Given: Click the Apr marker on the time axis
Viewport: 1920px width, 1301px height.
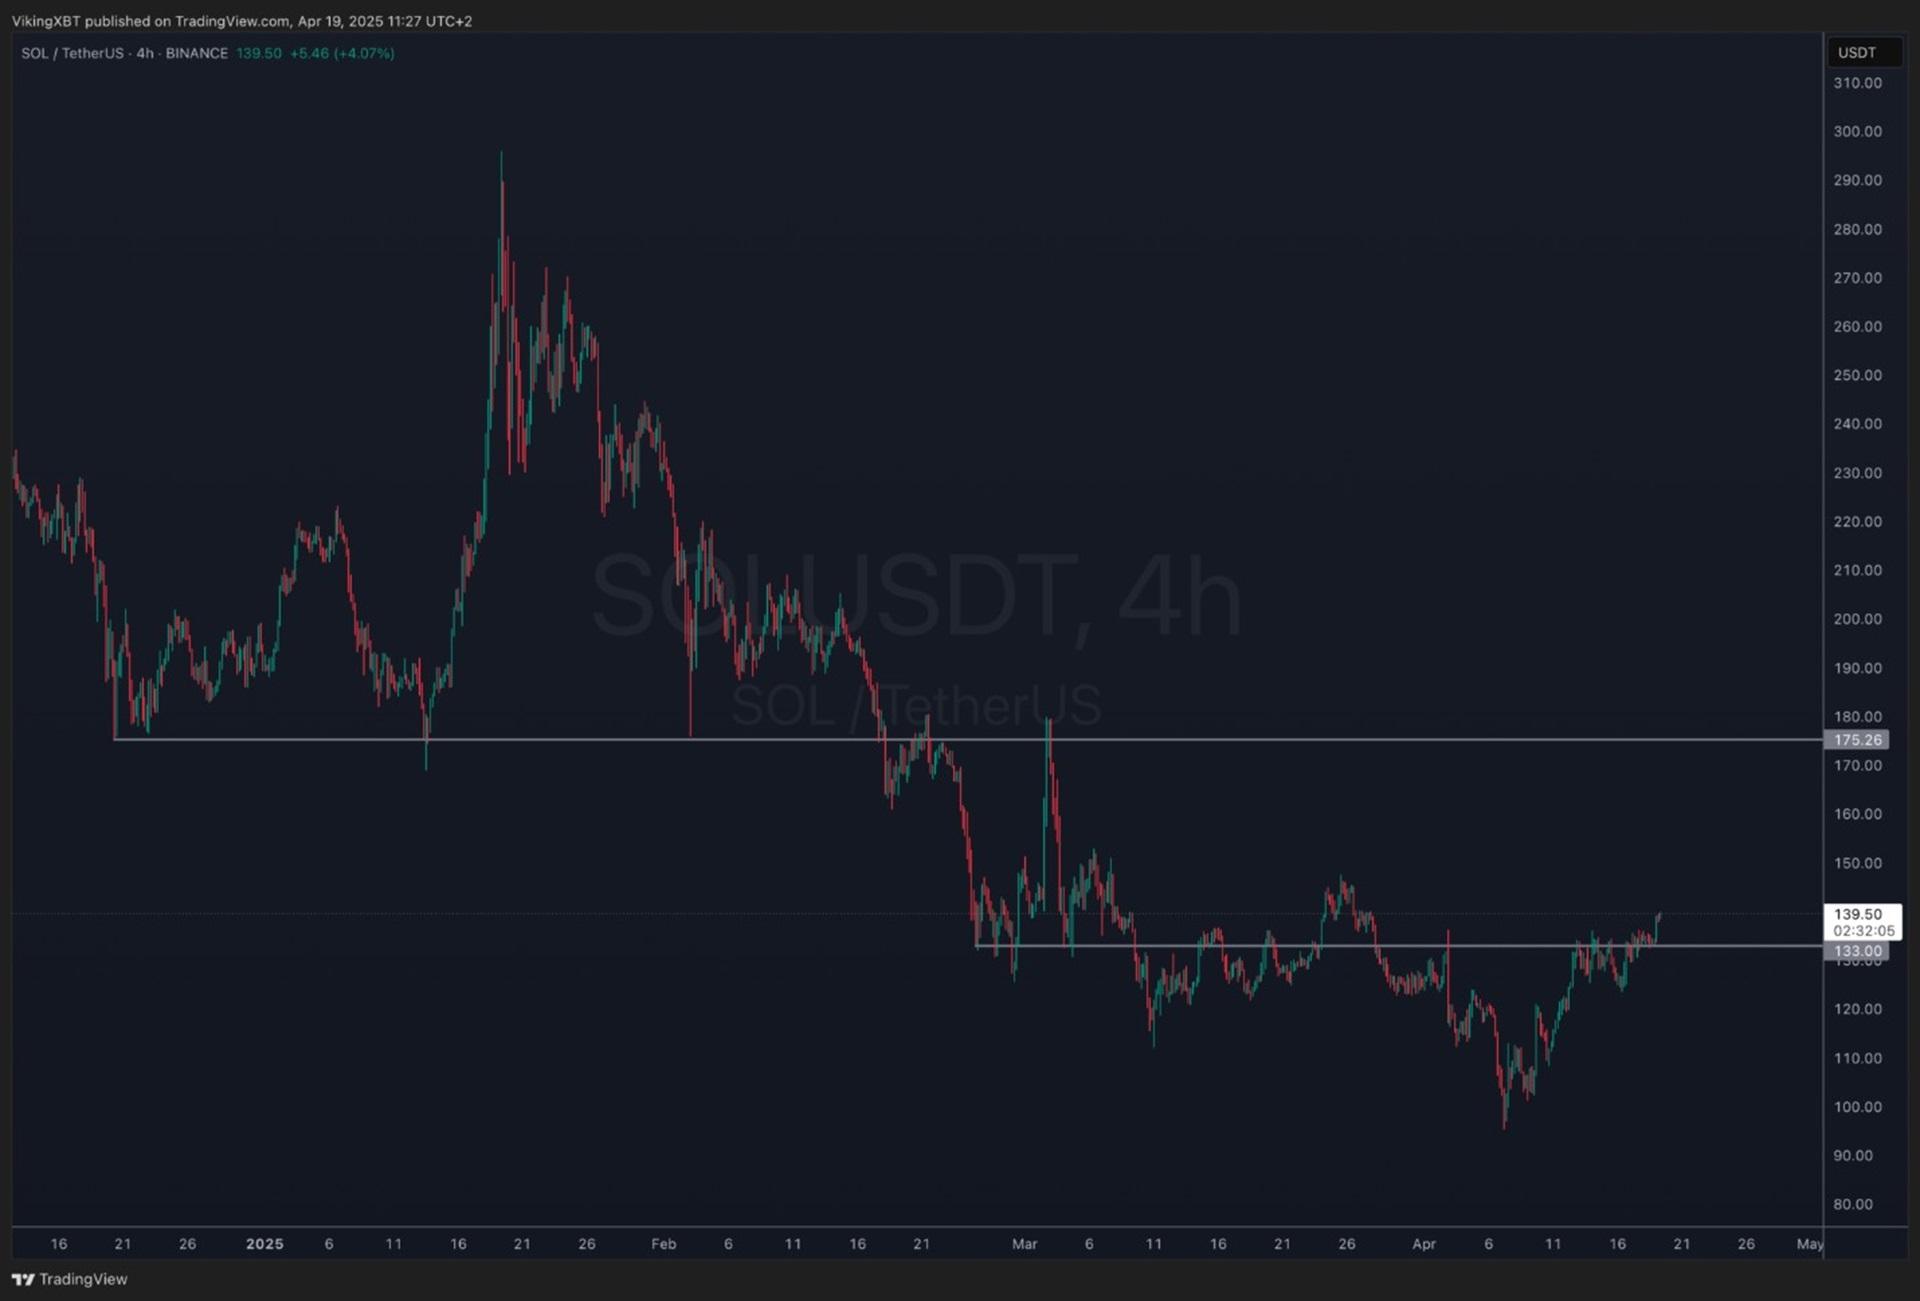Looking at the screenshot, I should (x=1424, y=1244).
